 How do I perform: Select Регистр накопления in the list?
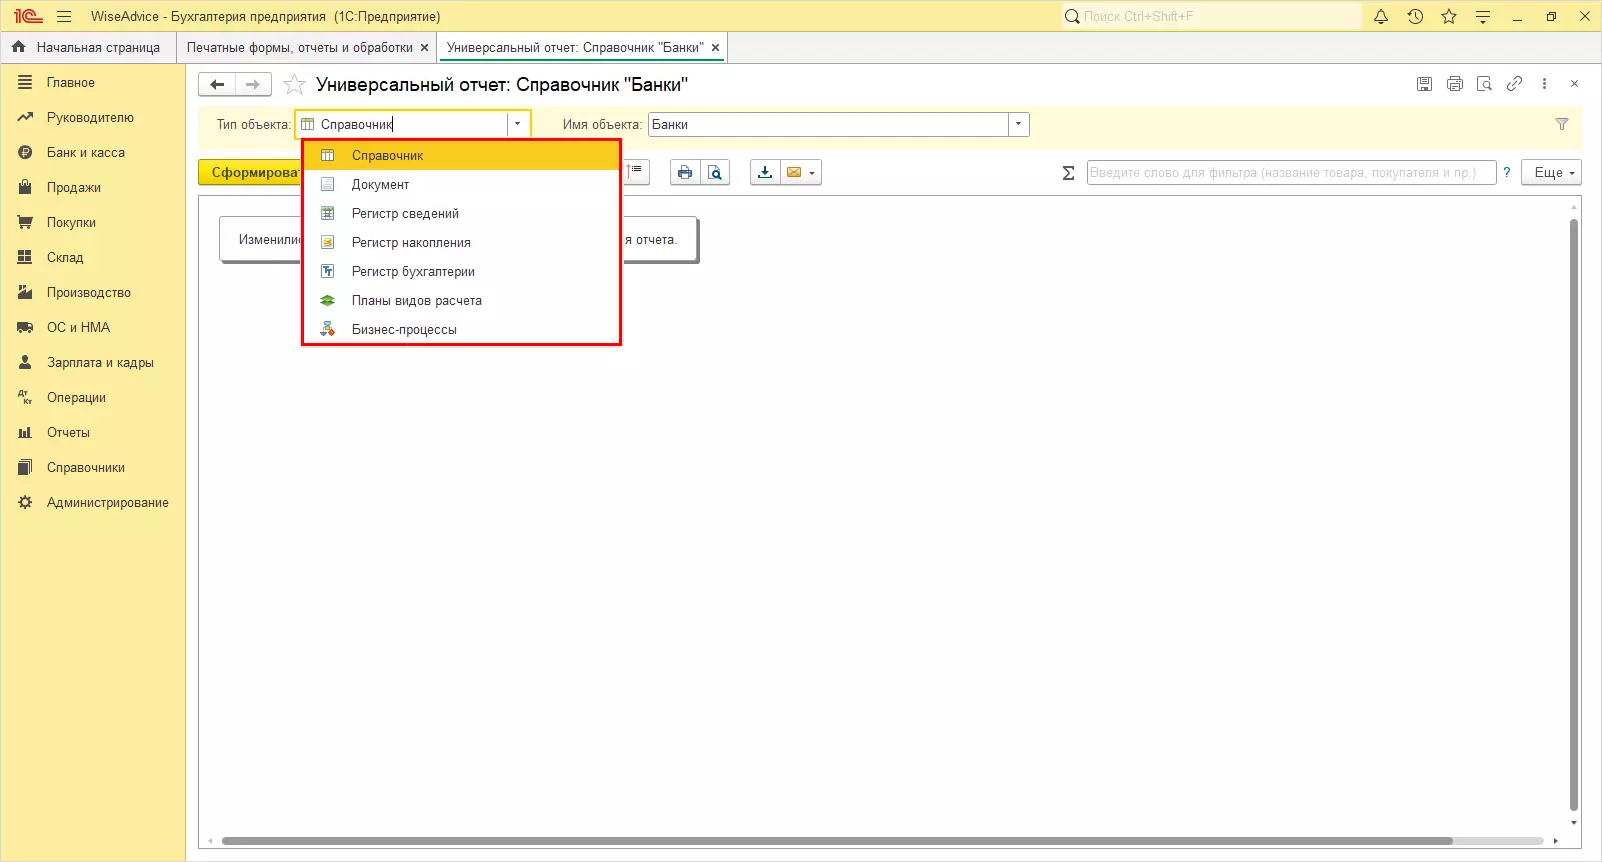[x=461, y=243]
